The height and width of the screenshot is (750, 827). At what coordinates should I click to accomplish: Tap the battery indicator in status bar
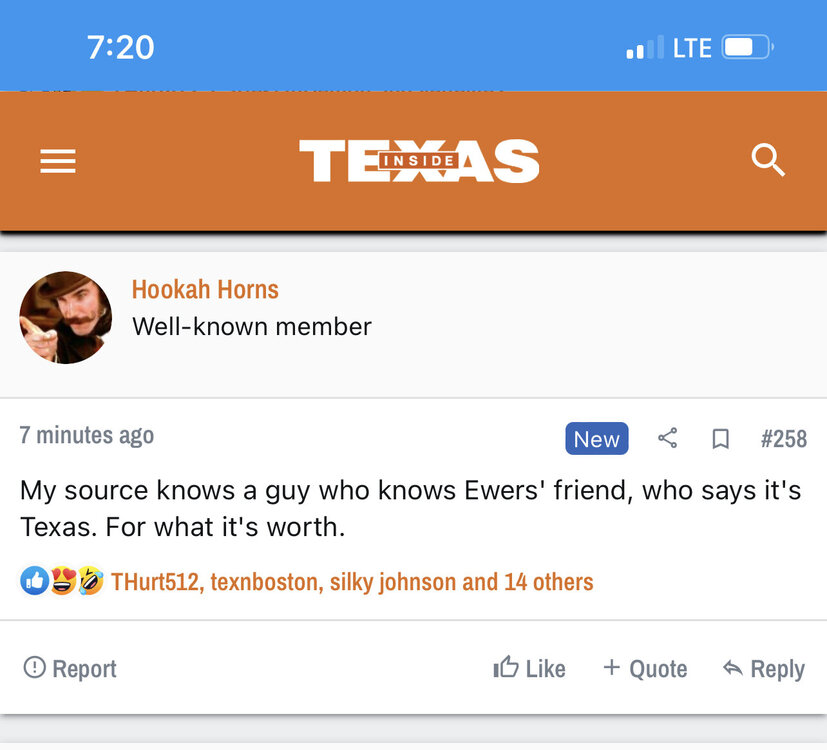coord(747,47)
